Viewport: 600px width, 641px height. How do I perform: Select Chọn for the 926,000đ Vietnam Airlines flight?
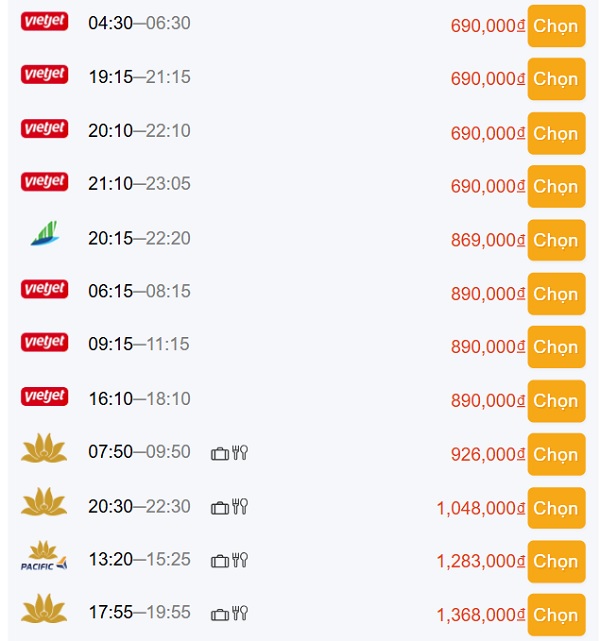pos(556,454)
